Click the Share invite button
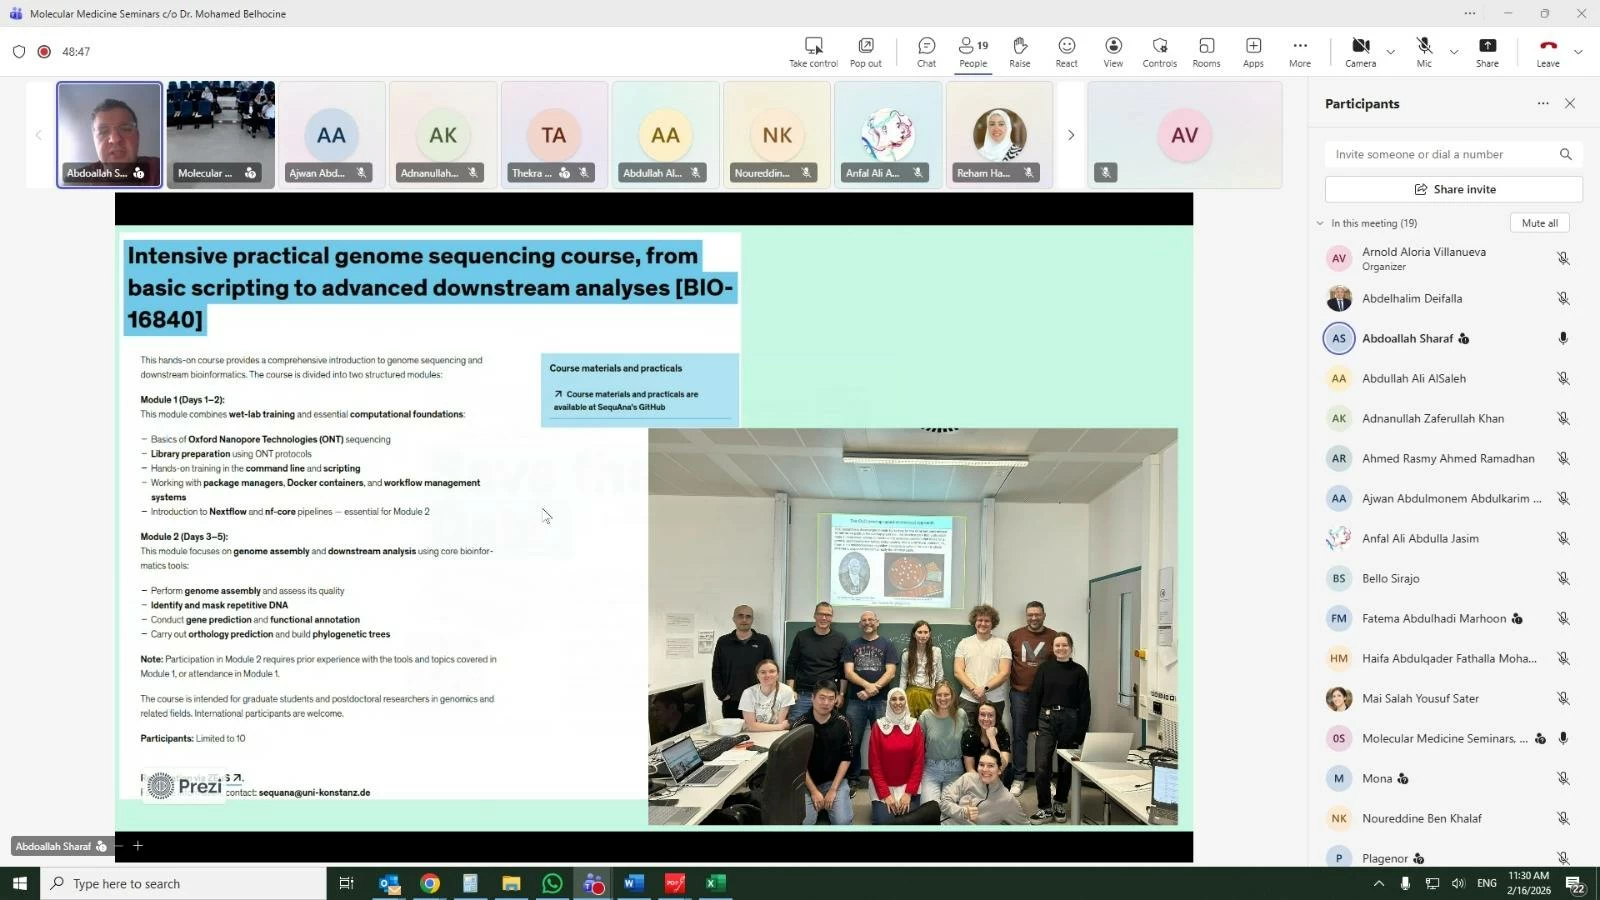This screenshot has width=1600, height=900. (x=1454, y=189)
